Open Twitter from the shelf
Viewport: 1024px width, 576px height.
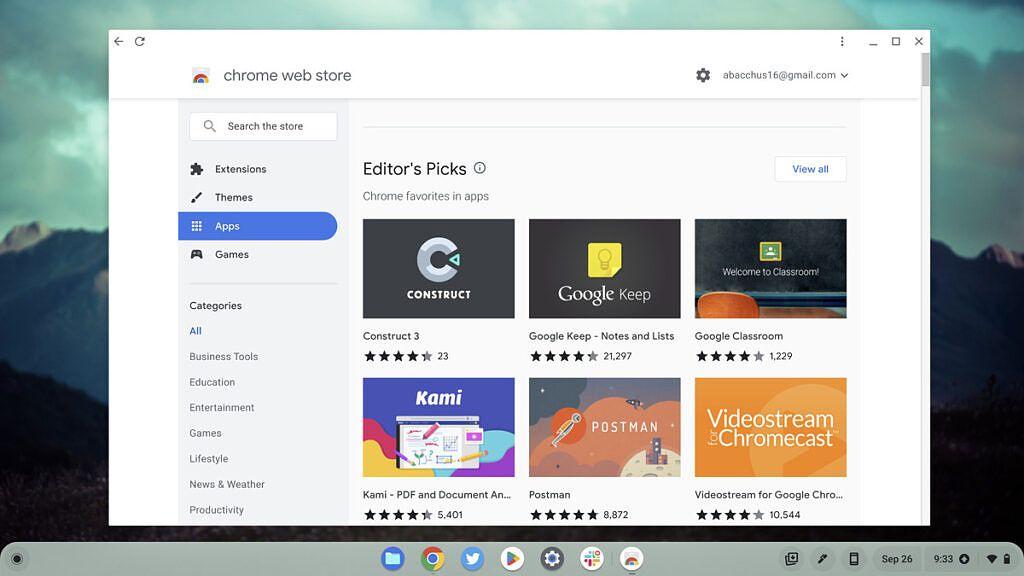point(471,559)
